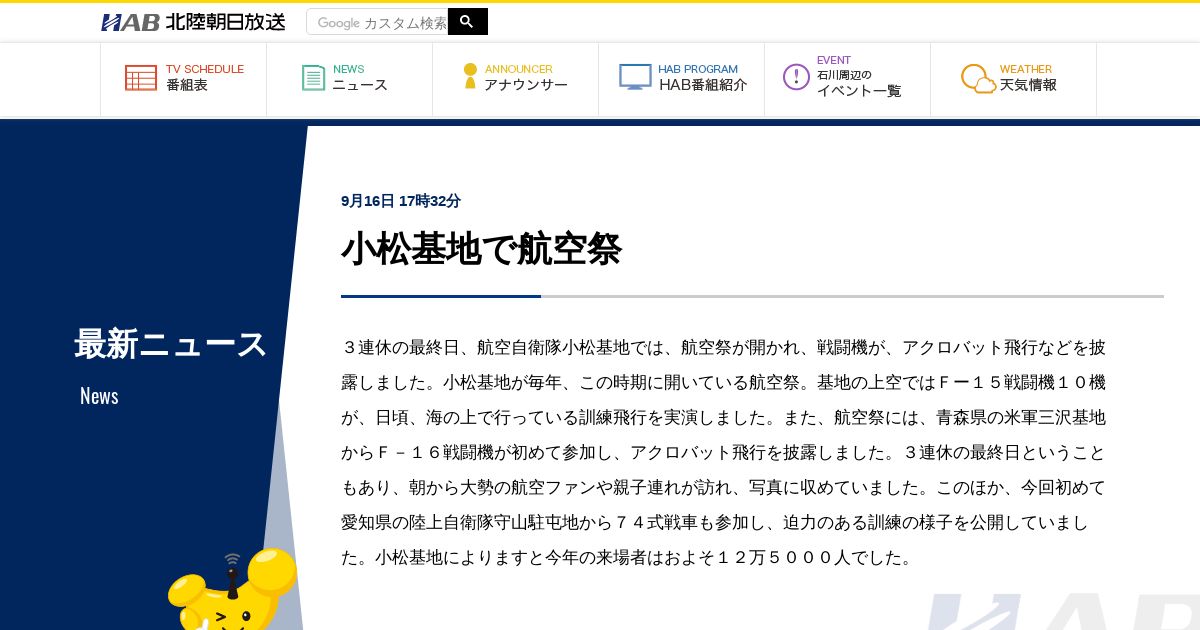Focus the Google custom search field
This screenshot has height=630, width=1200.
tap(378, 22)
